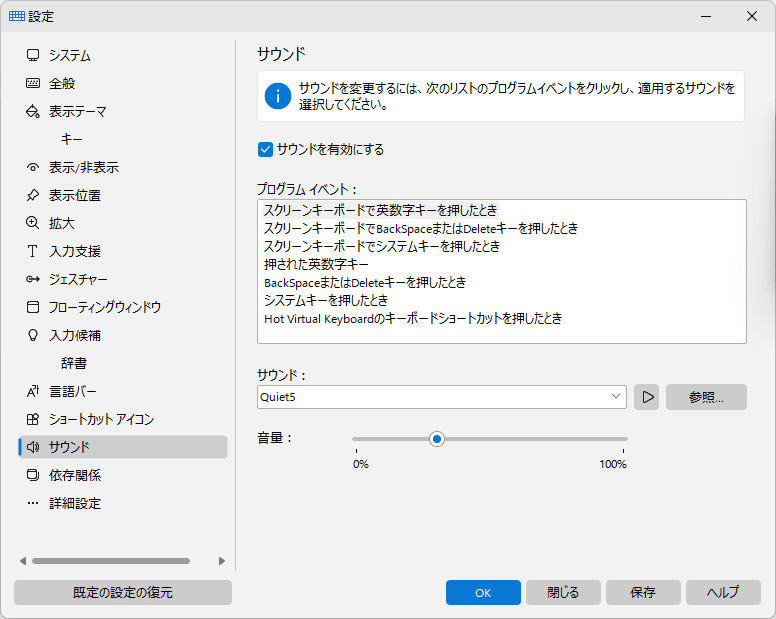
Task: Click the 入力支援 T icon
Action: click(33, 251)
